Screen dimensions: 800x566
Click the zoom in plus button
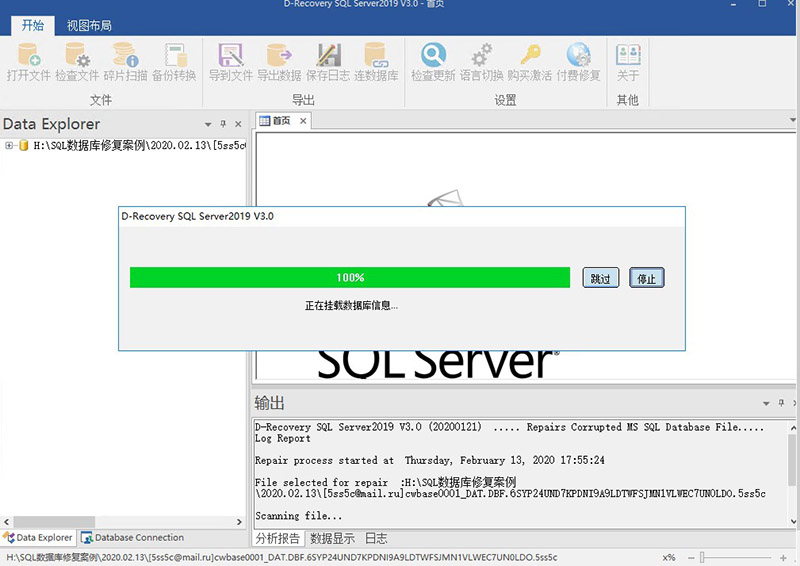(x=783, y=558)
